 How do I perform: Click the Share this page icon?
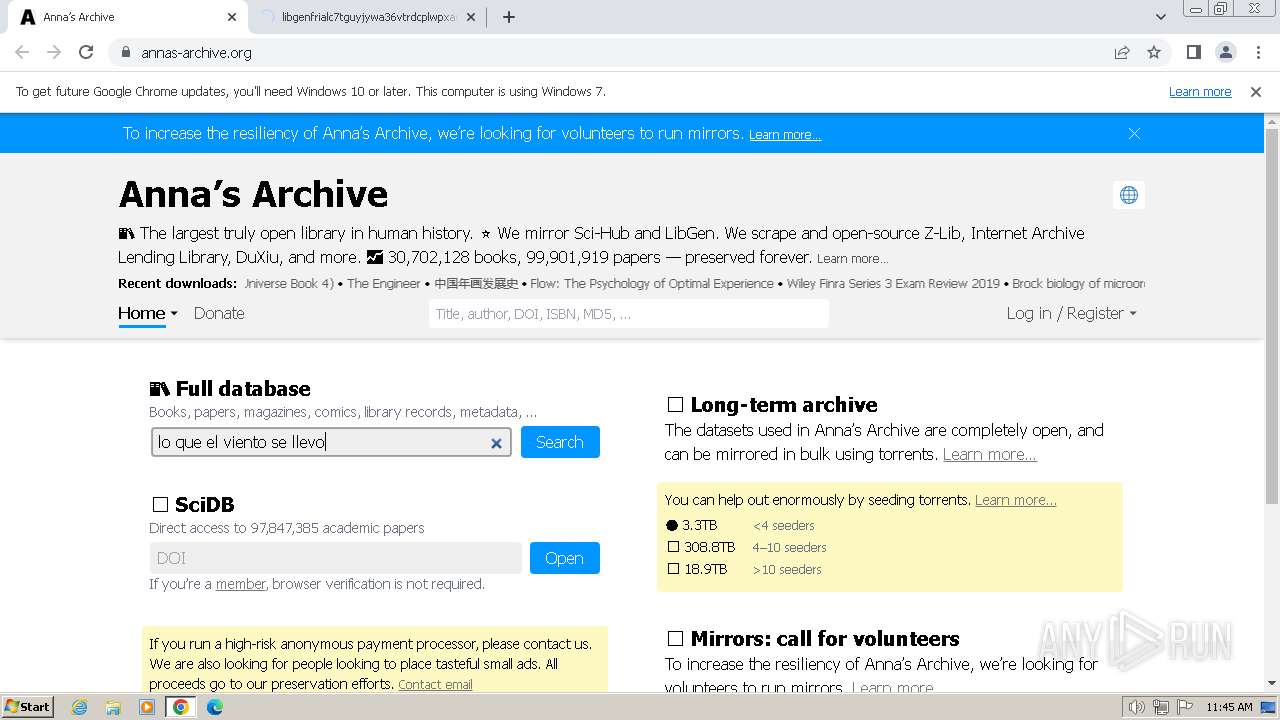point(1122,52)
